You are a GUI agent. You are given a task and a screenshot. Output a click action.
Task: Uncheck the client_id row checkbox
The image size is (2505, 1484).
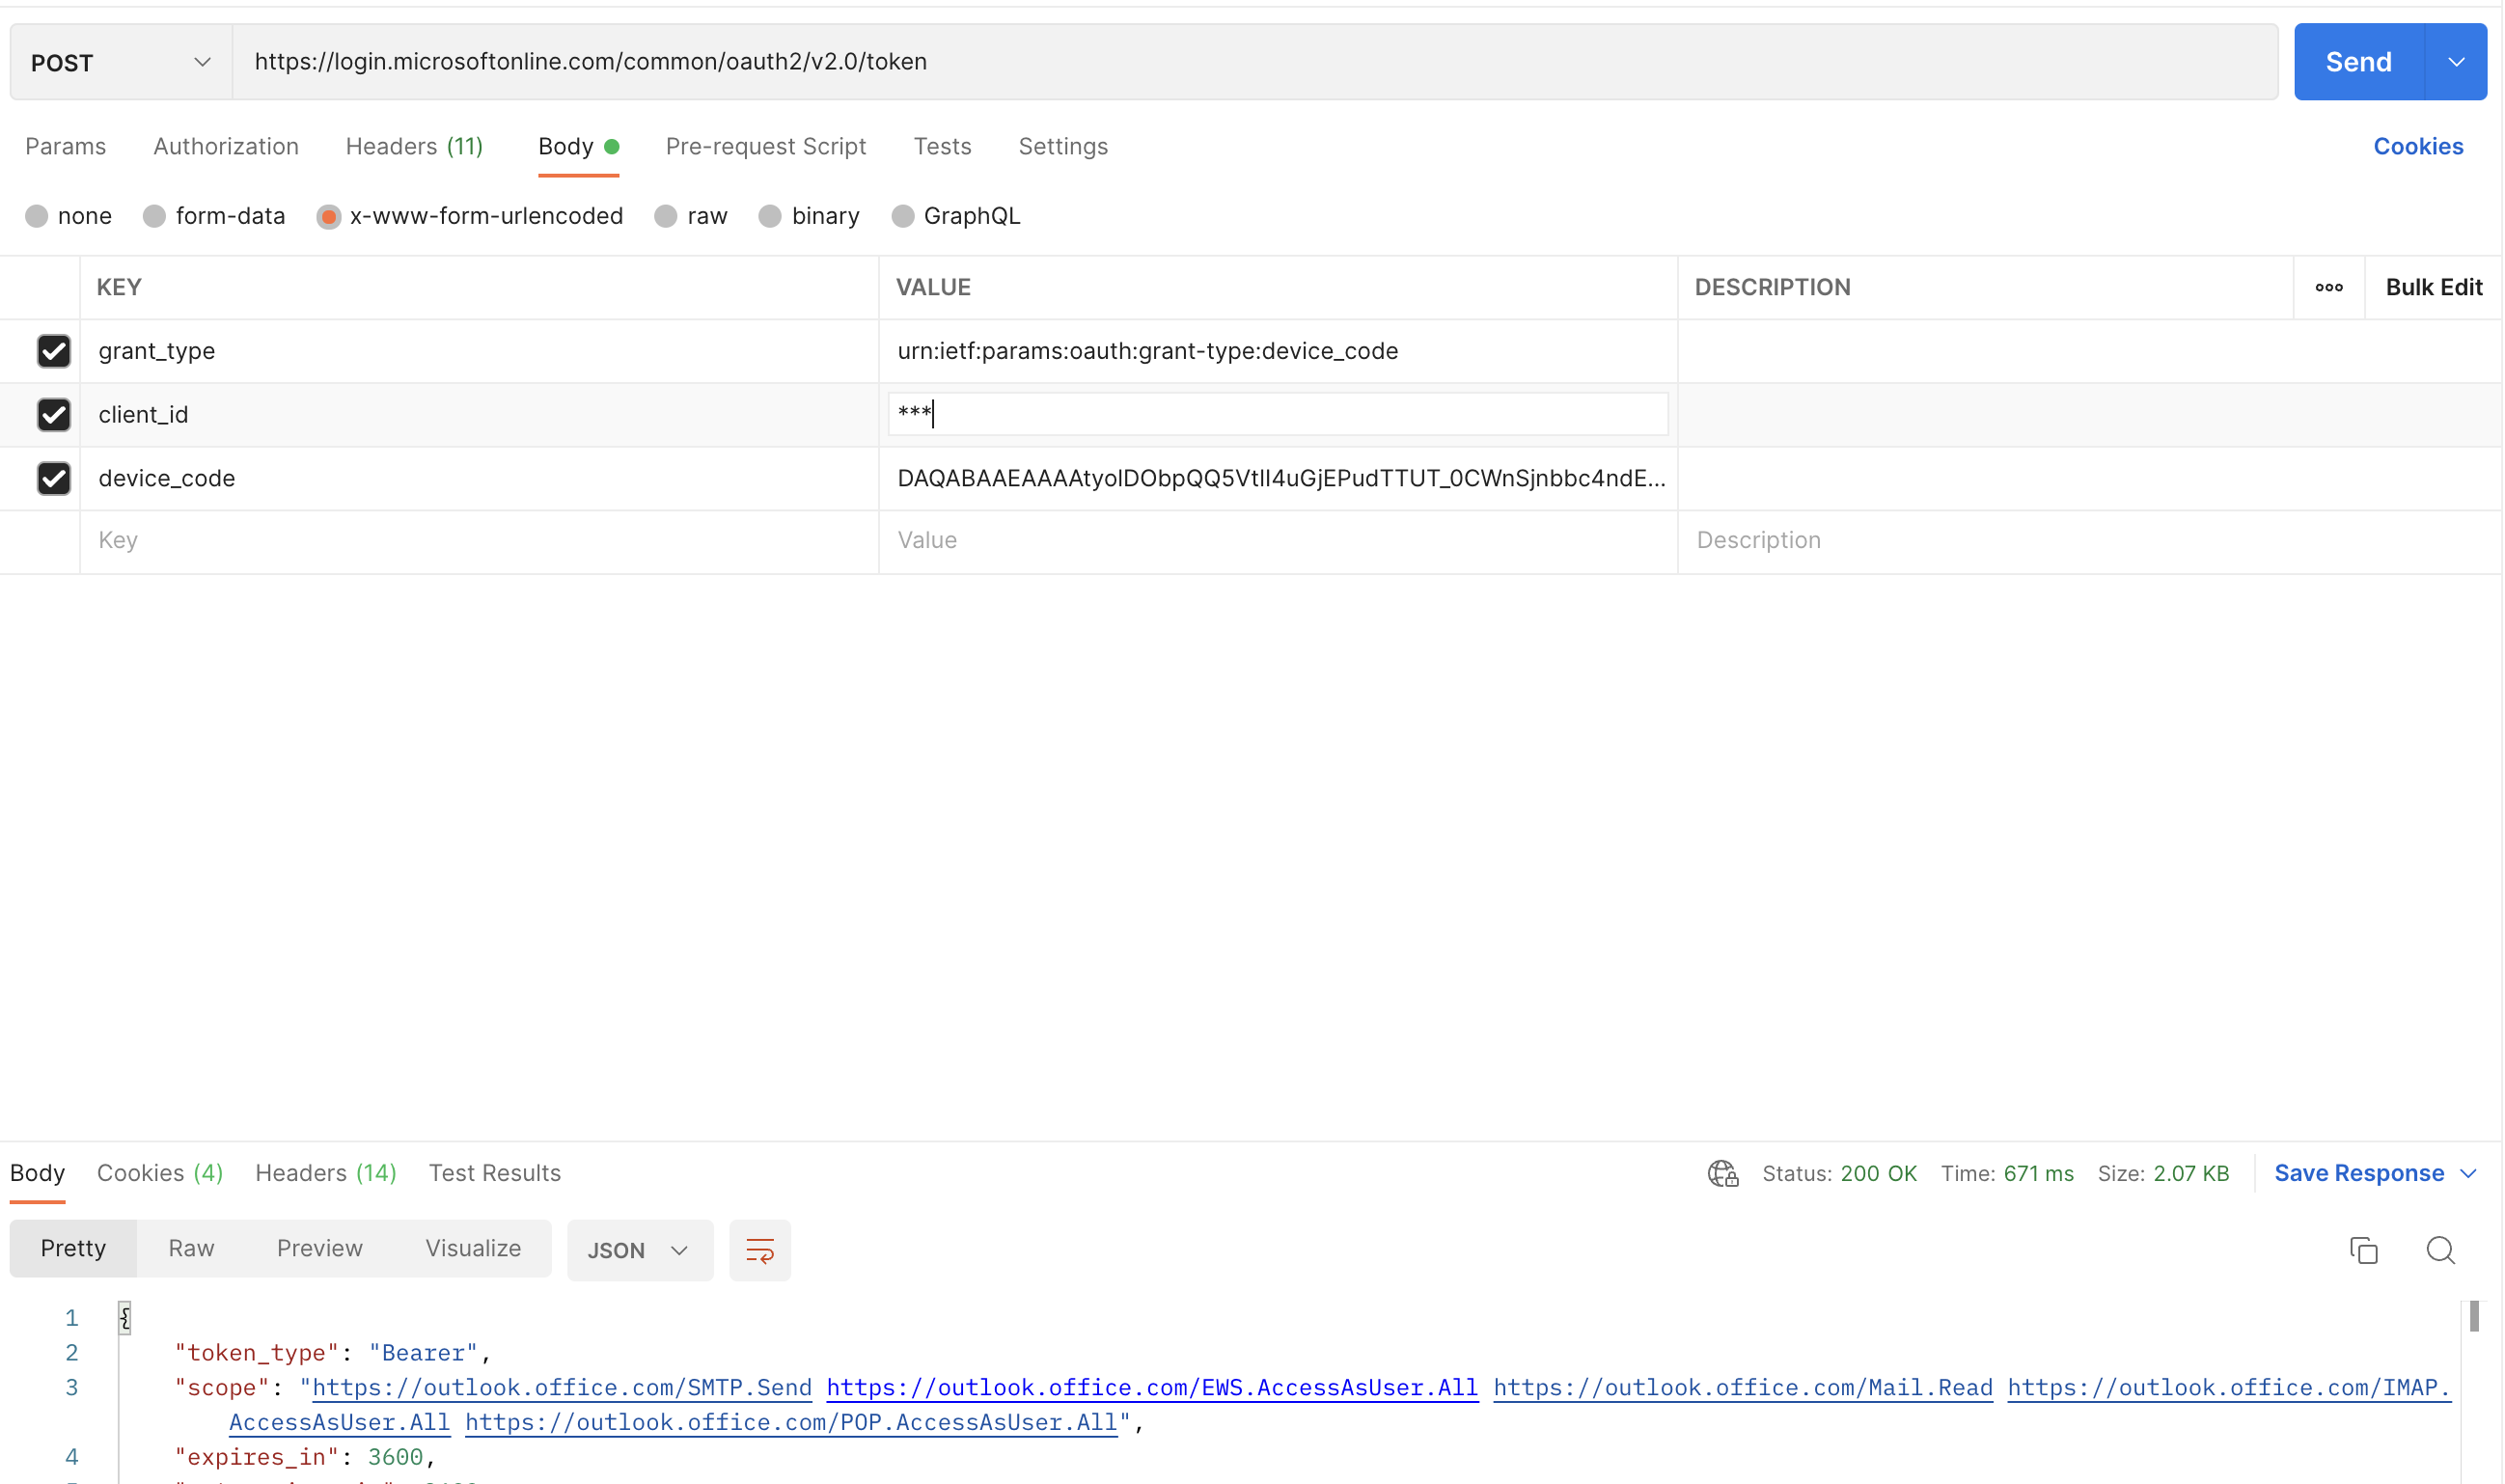click(x=54, y=415)
